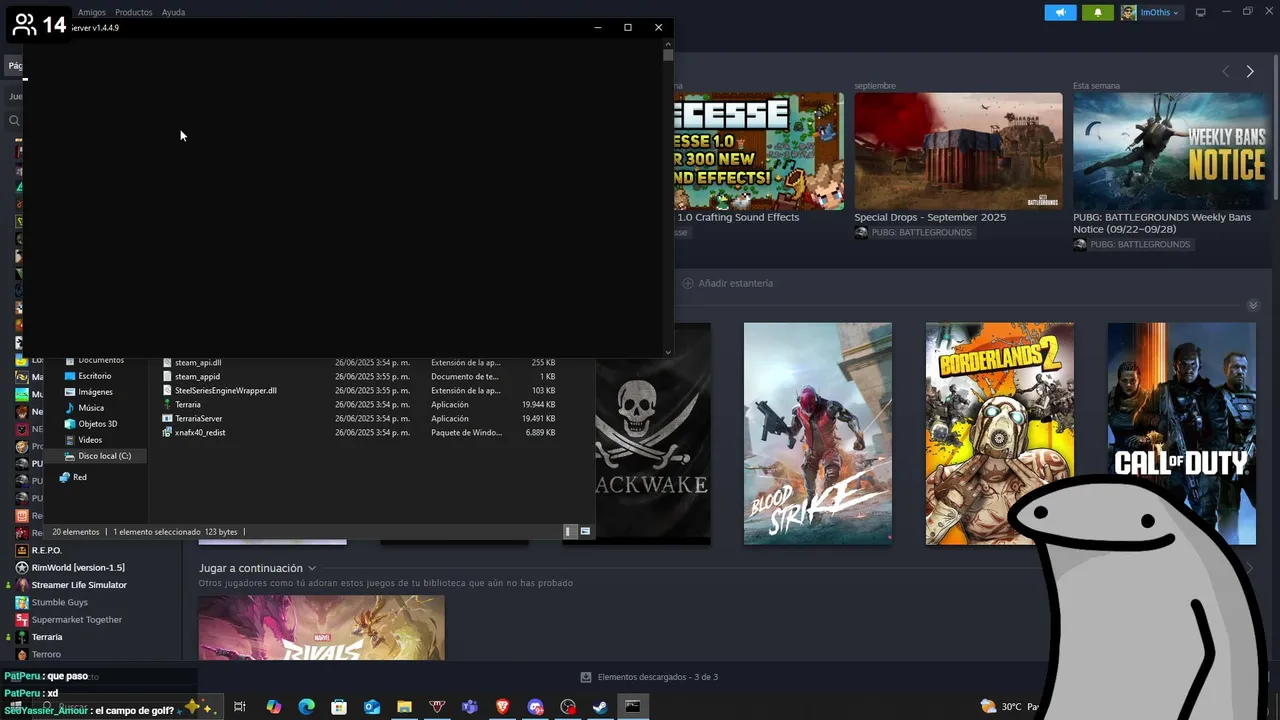Open Marvel Rivals suggestion banner
The width and height of the screenshot is (1280, 720).
coord(321,627)
